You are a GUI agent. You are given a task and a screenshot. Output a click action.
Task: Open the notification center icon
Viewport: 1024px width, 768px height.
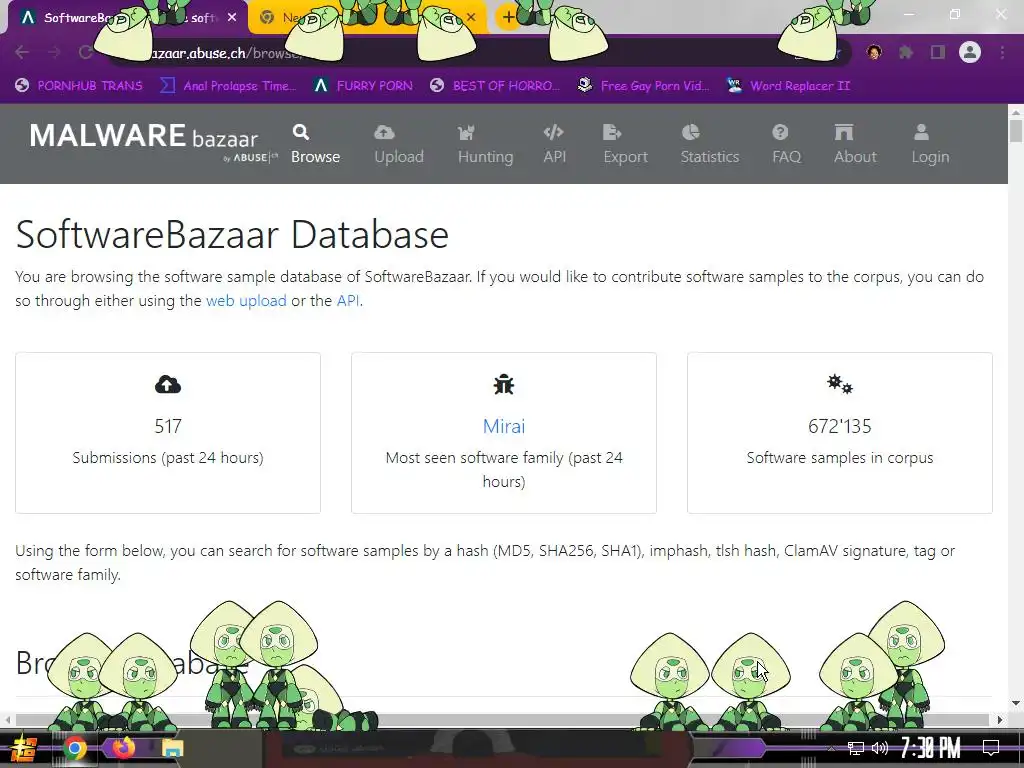(x=991, y=748)
